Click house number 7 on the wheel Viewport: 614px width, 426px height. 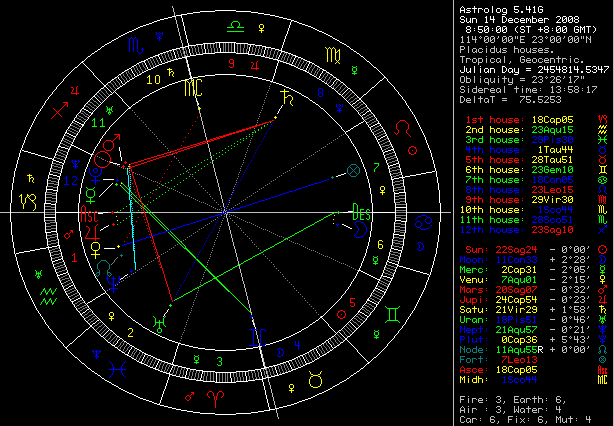pyautogui.click(x=376, y=166)
